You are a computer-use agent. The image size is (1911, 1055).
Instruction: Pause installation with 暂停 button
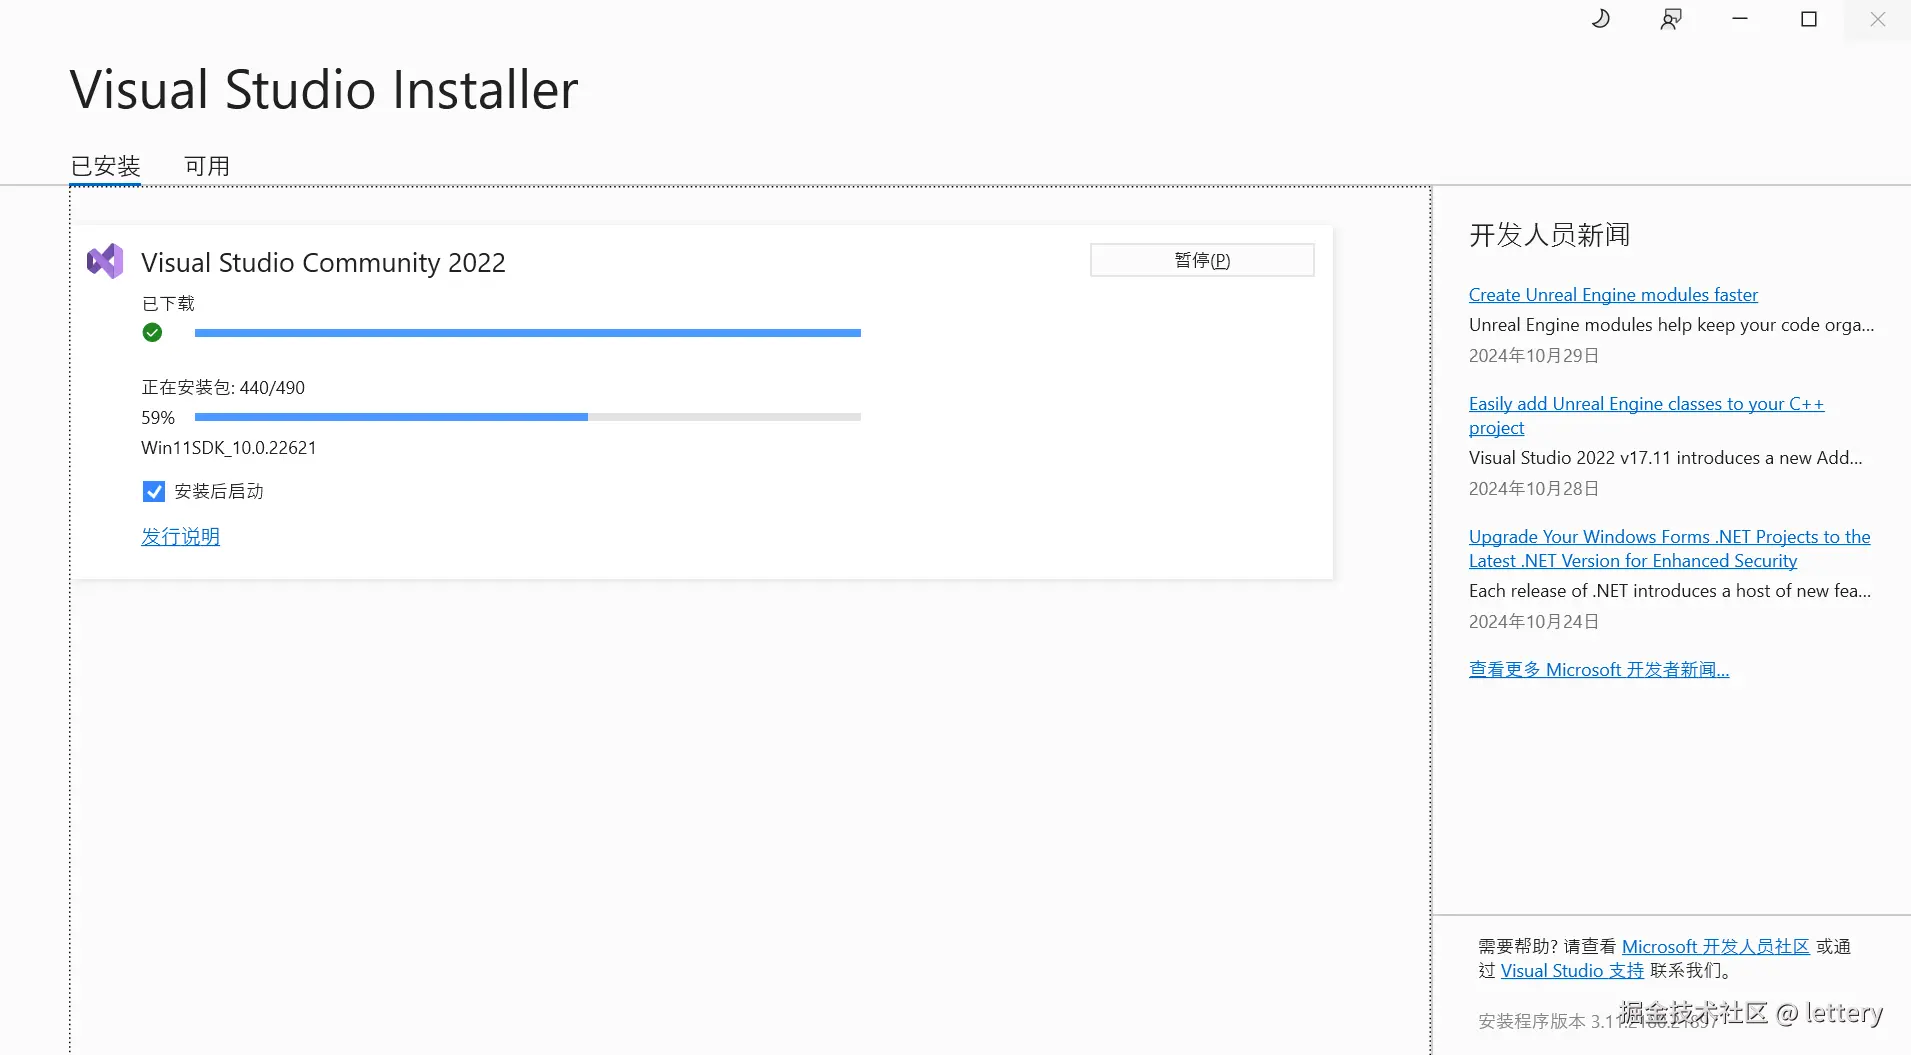(1201, 260)
